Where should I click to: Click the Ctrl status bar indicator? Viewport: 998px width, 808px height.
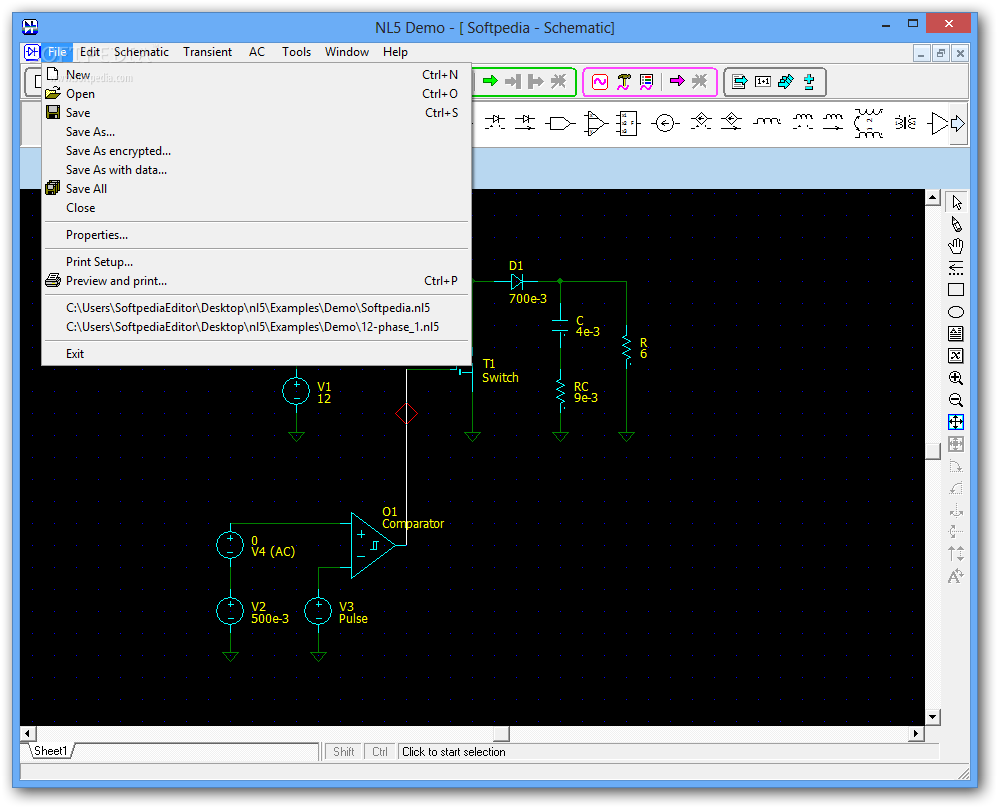tap(380, 752)
